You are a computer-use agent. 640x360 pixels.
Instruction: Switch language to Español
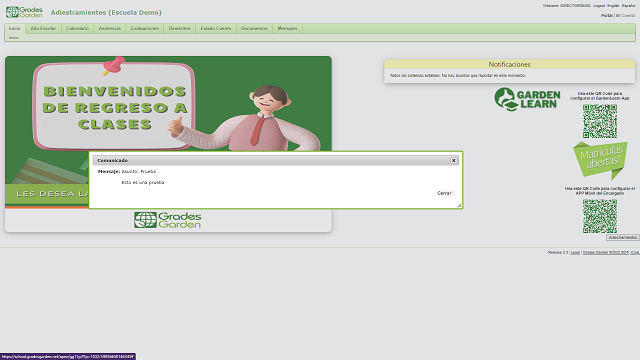628,6
